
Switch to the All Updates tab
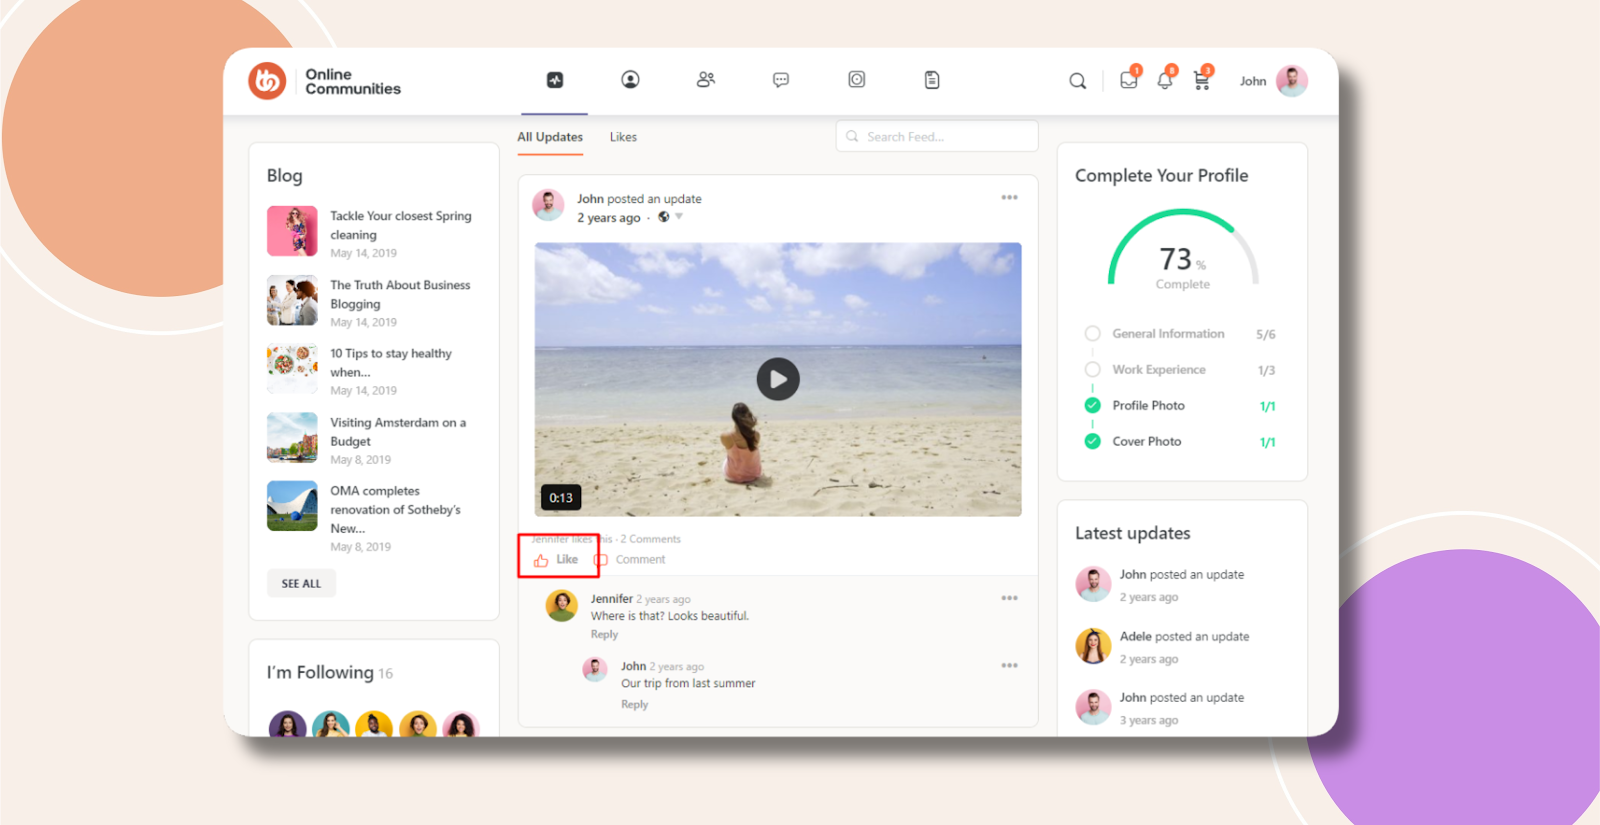[550, 137]
